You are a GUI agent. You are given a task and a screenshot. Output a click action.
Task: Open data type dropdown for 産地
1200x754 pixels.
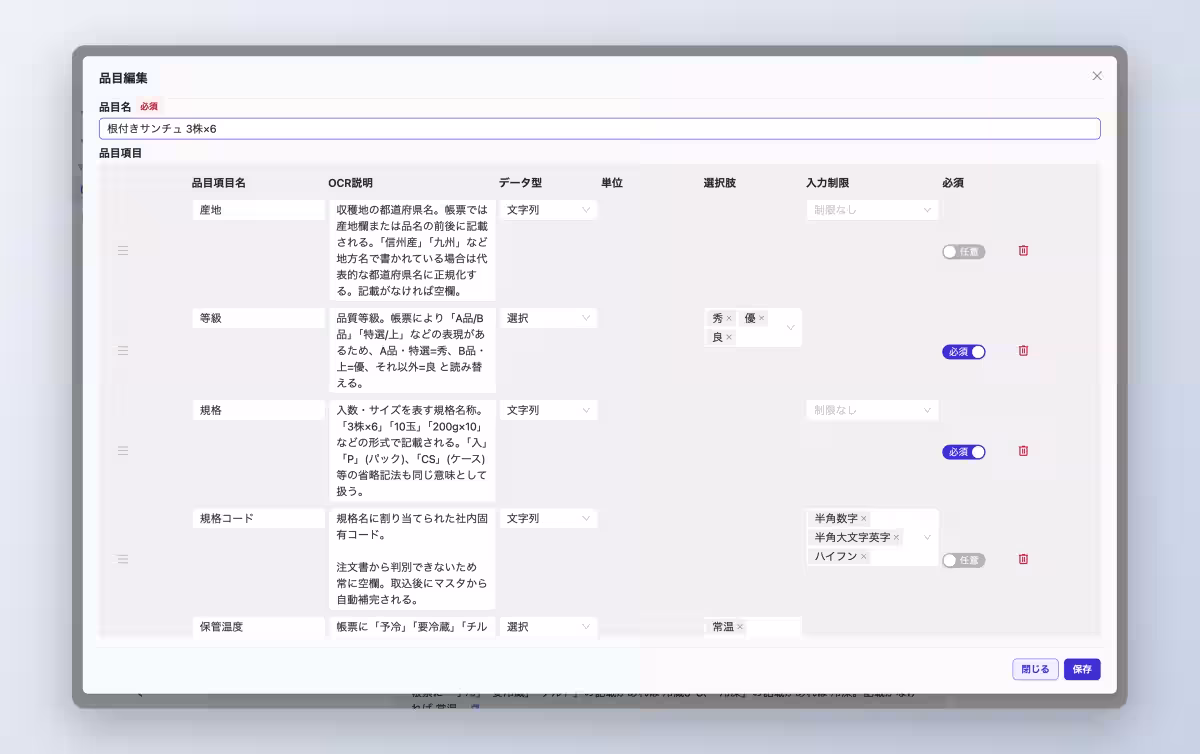(x=548, y=210)
